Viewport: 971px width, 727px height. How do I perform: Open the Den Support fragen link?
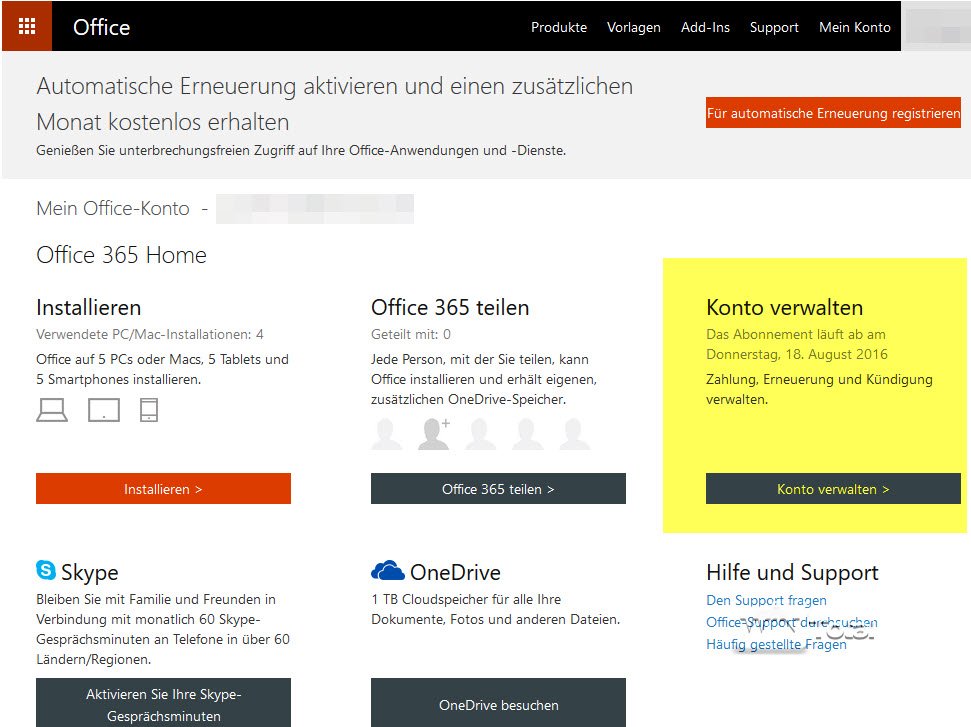[766, 600]
